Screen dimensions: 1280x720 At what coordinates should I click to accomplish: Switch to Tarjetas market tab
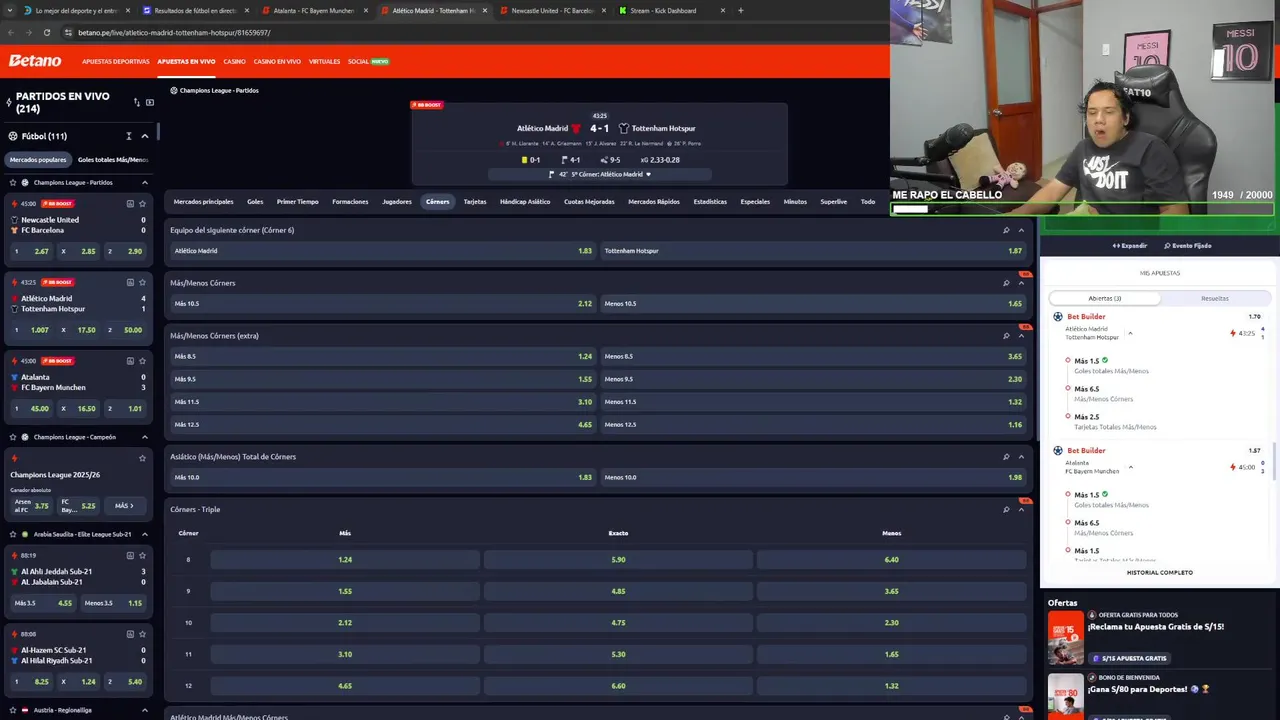click(x=475, y=202)
